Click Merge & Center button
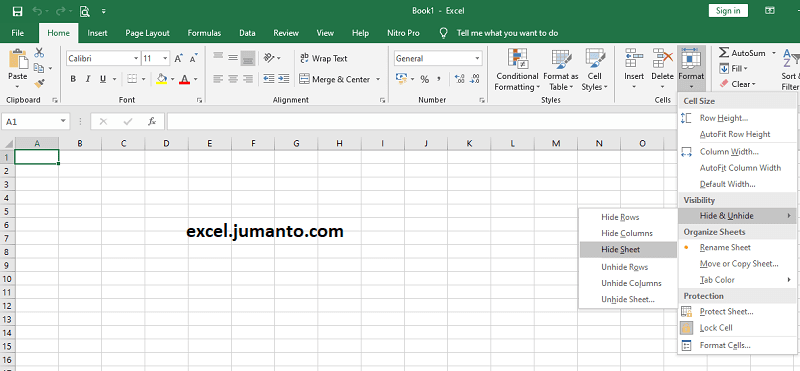800x371 pixels. click(x=335, y=79)
